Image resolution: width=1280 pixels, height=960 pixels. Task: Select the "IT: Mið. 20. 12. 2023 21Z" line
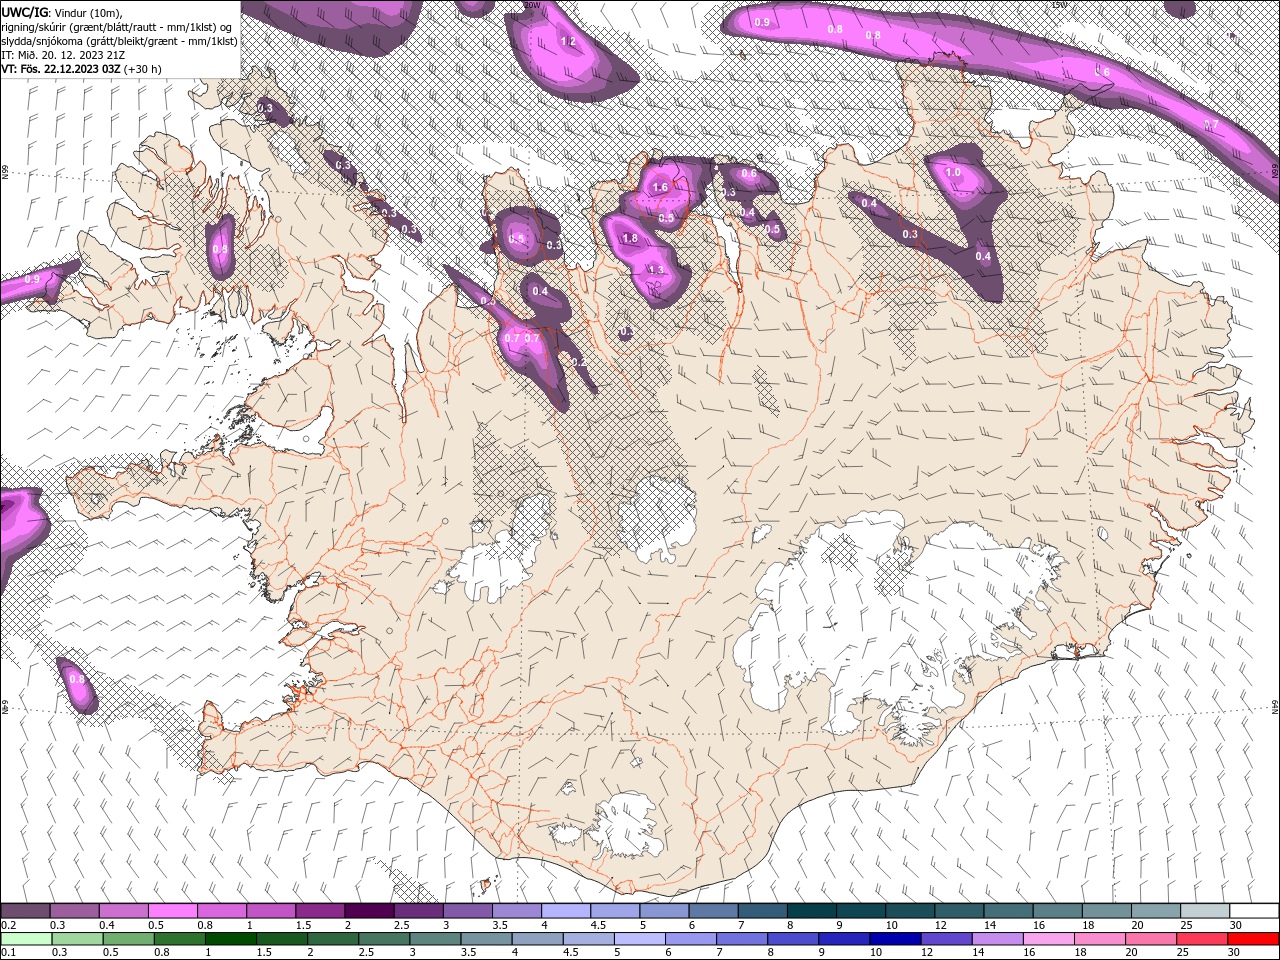[x=63, y=55]
